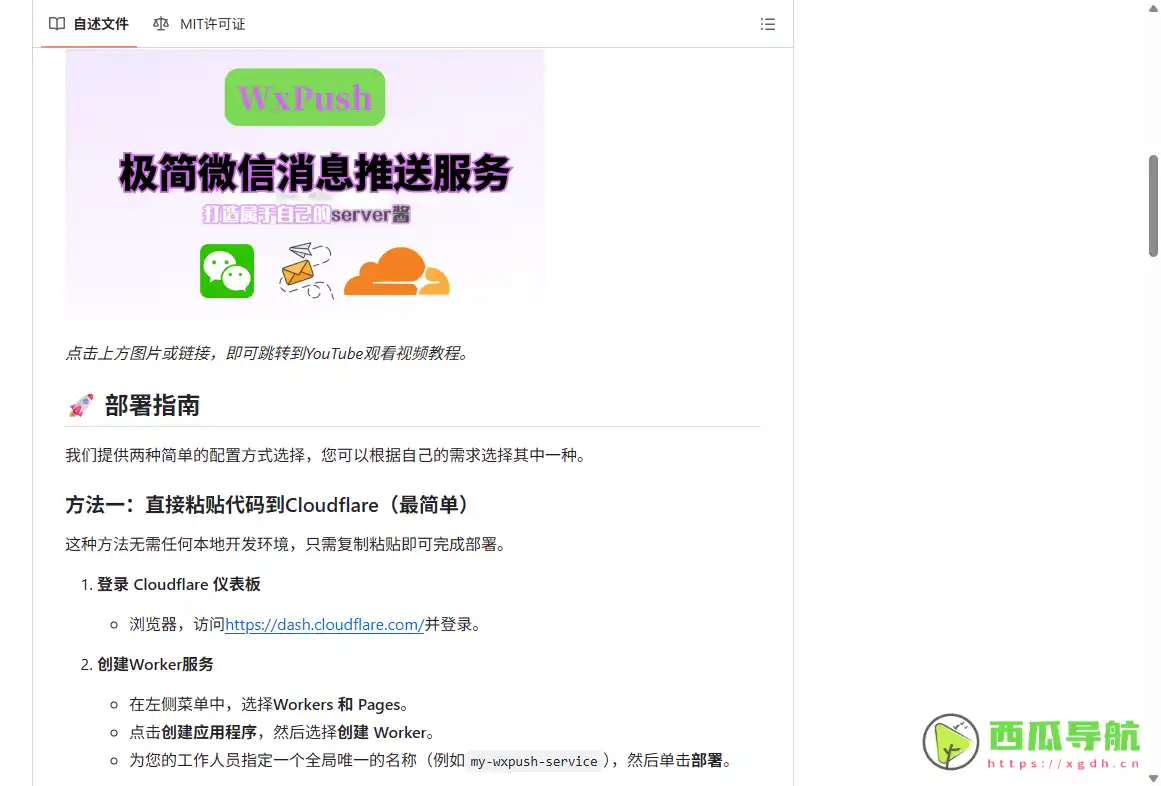This screenshot has height=786, width=1161.
Task: Open the table of contents outline icon
Action: click(x=768, y=24)
